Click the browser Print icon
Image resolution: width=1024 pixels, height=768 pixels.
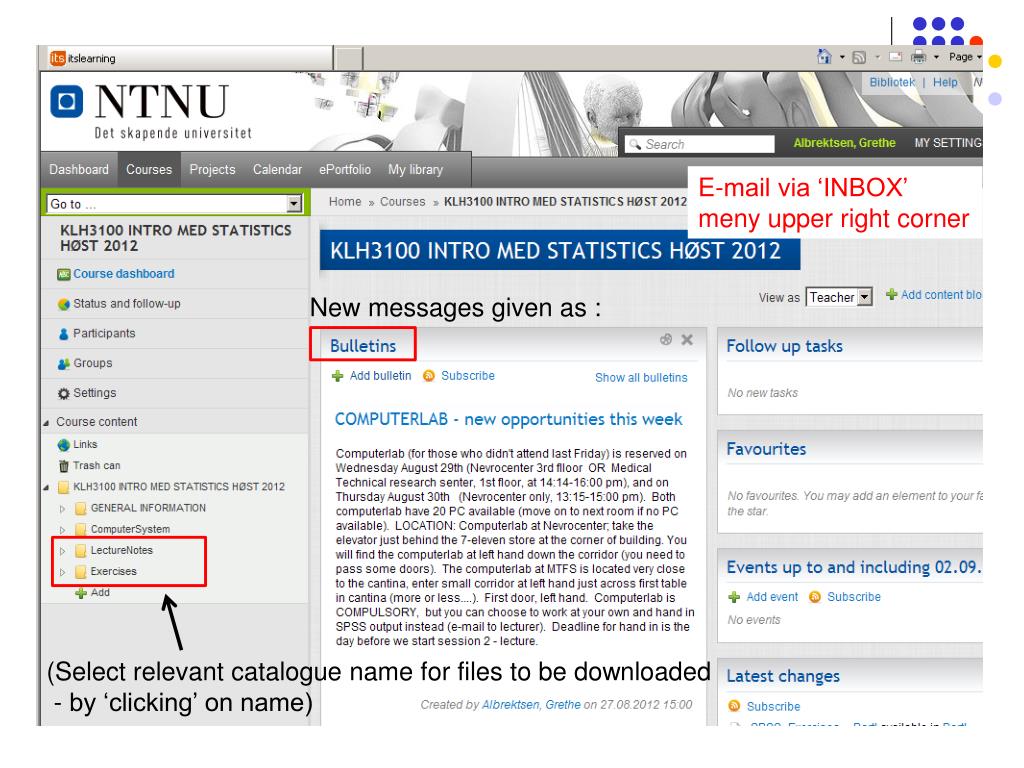tap(918, 57)
